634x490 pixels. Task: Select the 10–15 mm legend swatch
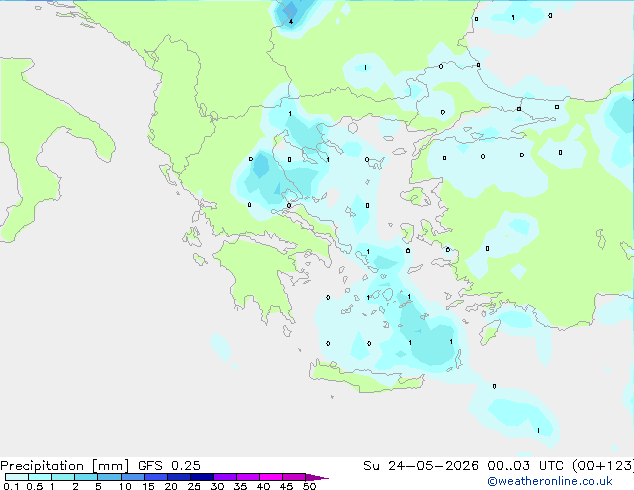[x=132, y=477]
